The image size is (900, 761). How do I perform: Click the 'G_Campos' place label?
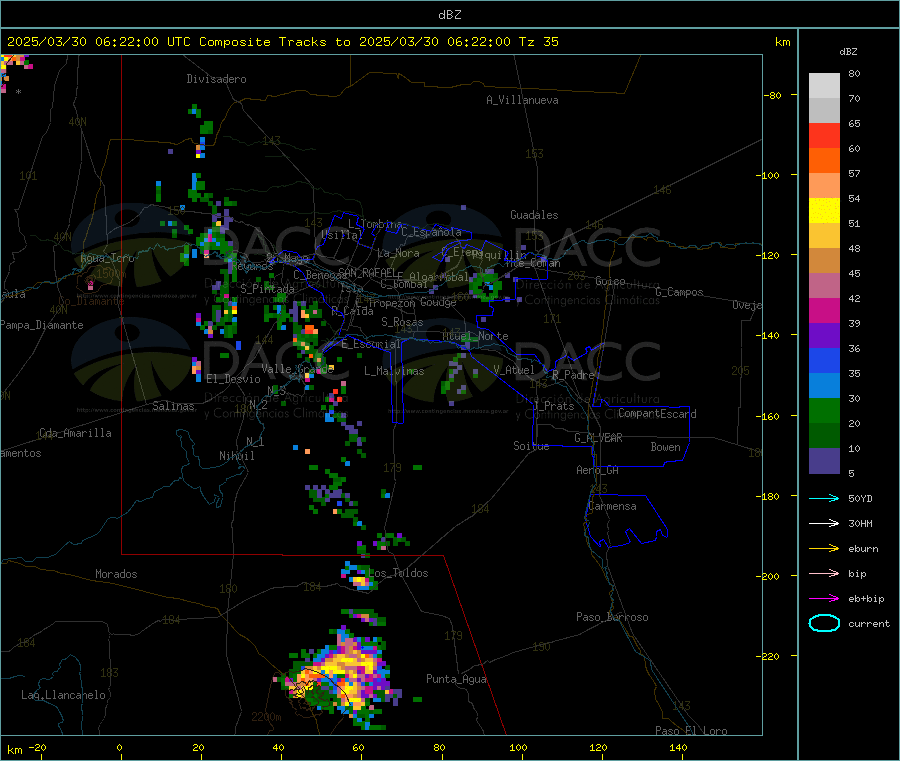[679, 292]
